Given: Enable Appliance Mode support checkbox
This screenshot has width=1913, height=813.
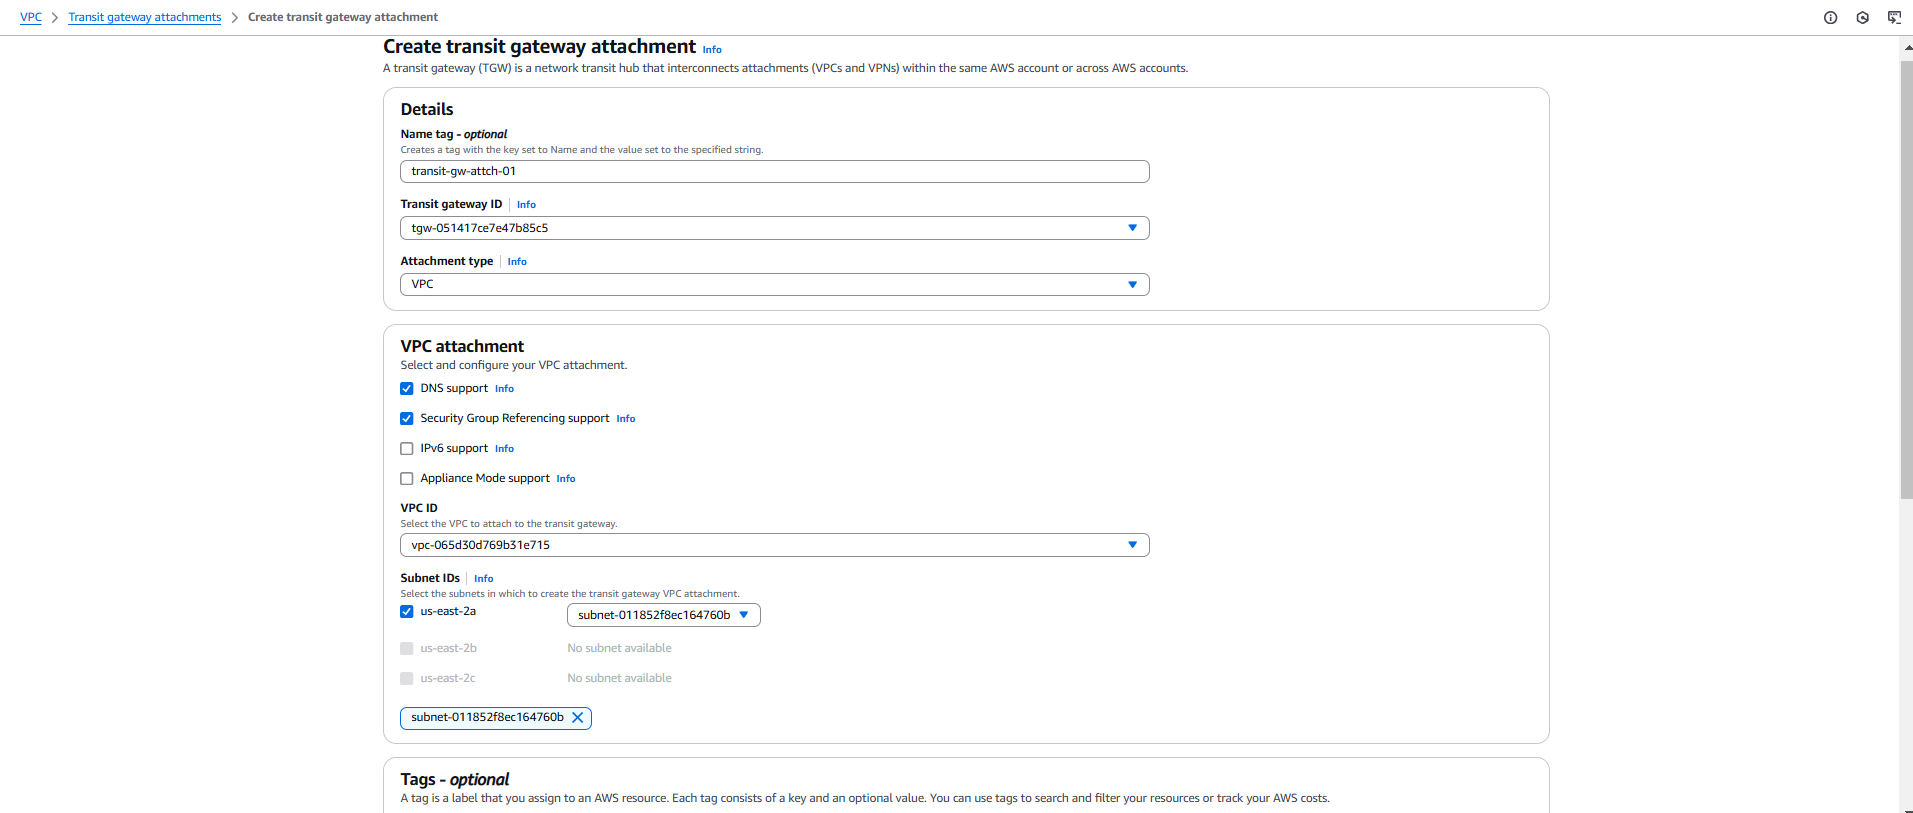Looking at the screenshot, I should point(407,479).
